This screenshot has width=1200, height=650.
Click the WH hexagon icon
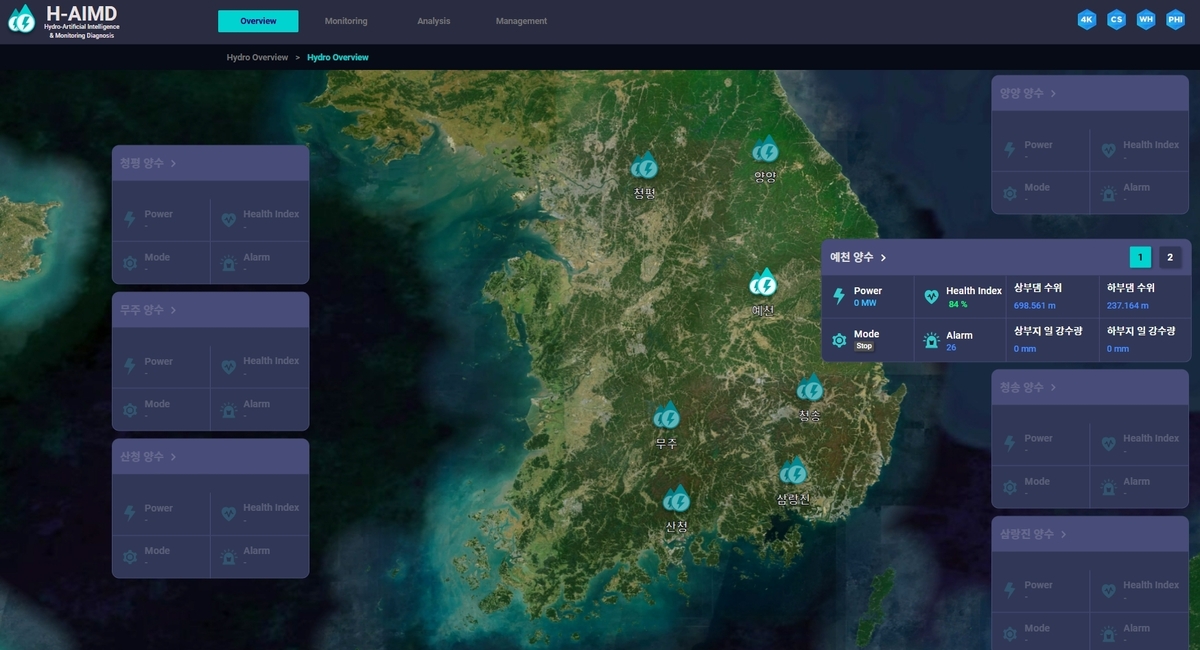tap(1146, 20)
